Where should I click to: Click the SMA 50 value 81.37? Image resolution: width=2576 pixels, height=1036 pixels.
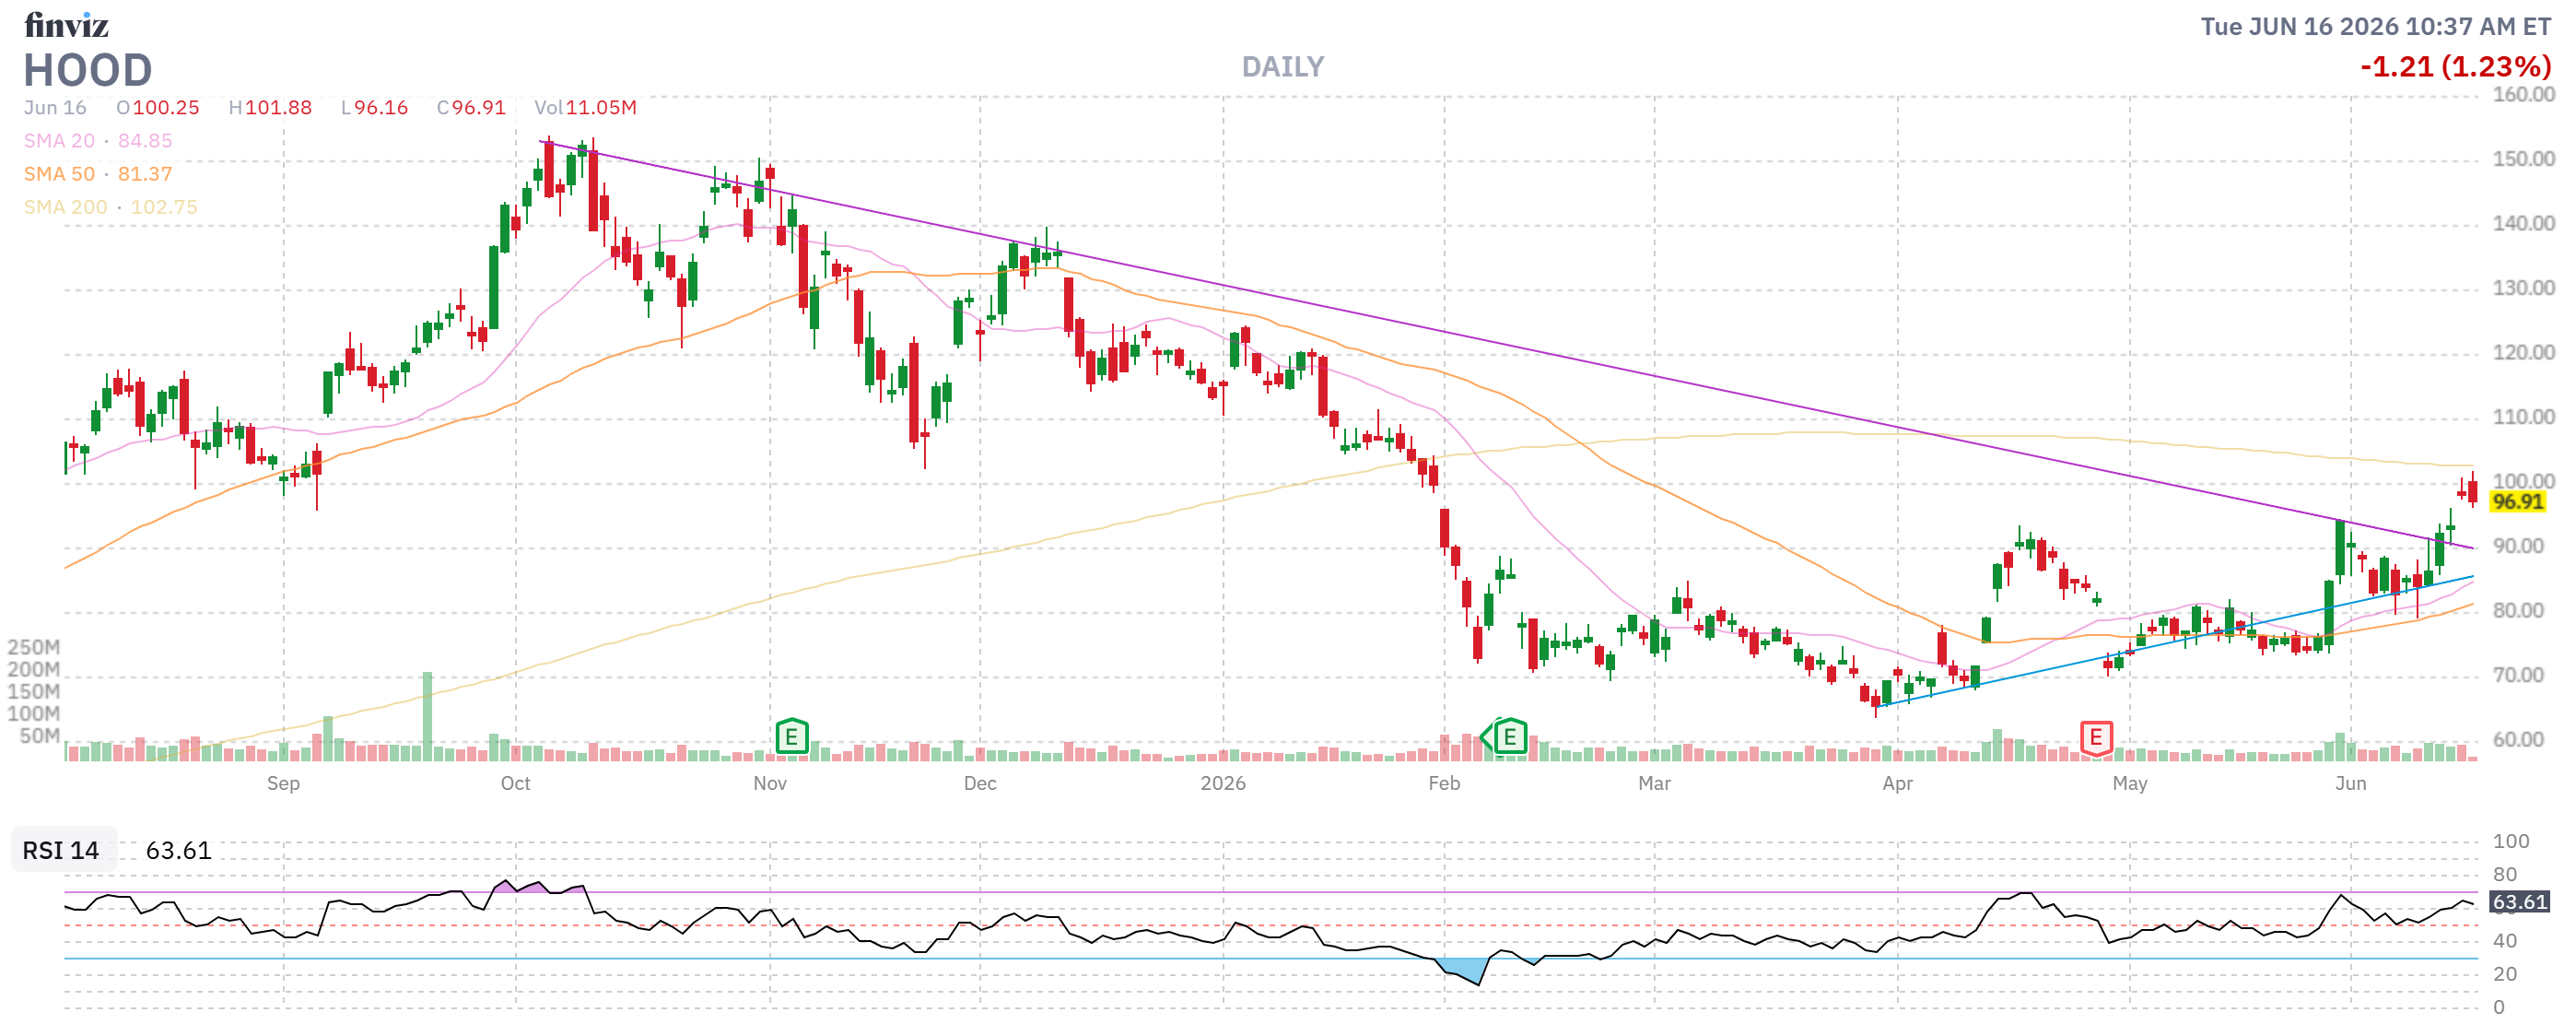(x=145, y=174)
